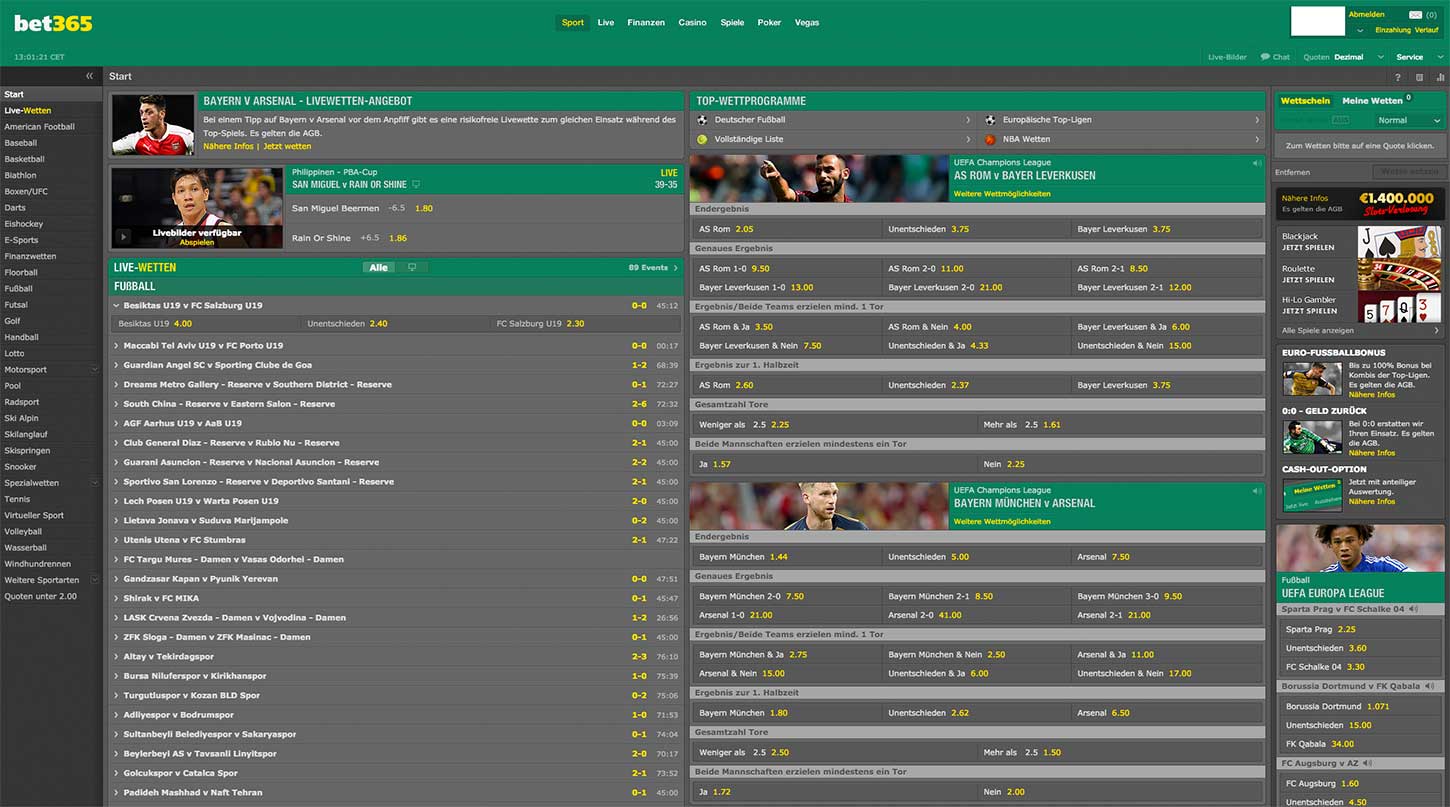Click the tennis ball icon beside Vollständige Liste
The image size is (1450, 807).
(702, 139)
